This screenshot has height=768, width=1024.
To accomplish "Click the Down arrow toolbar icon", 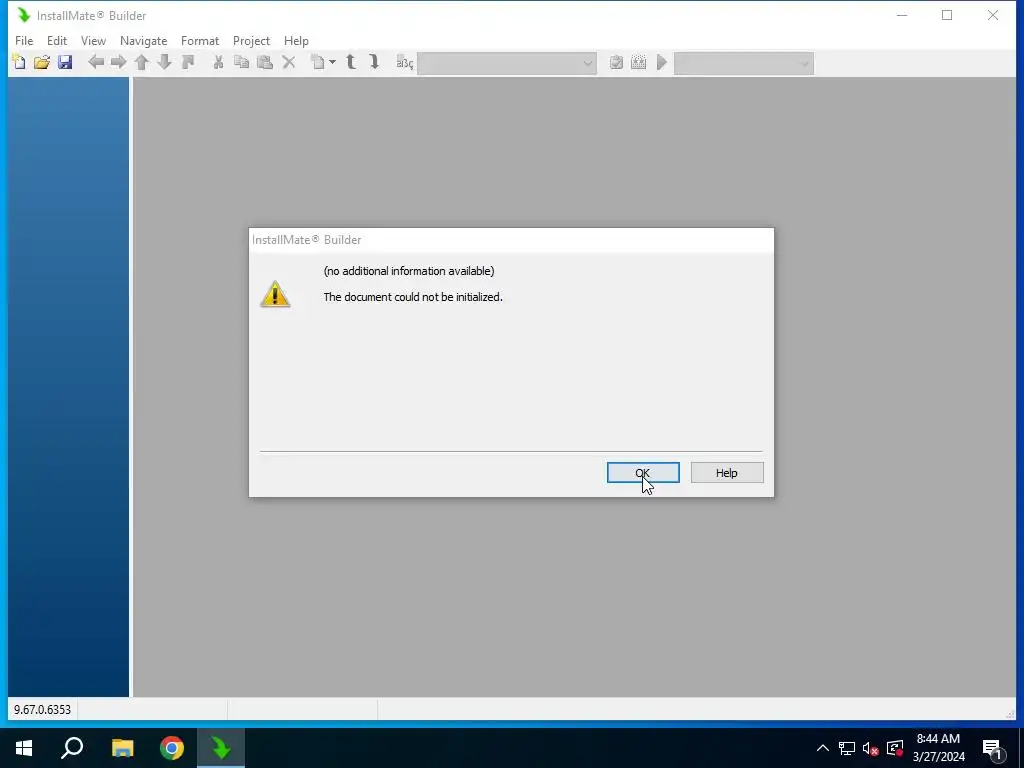I will point(165,63).
